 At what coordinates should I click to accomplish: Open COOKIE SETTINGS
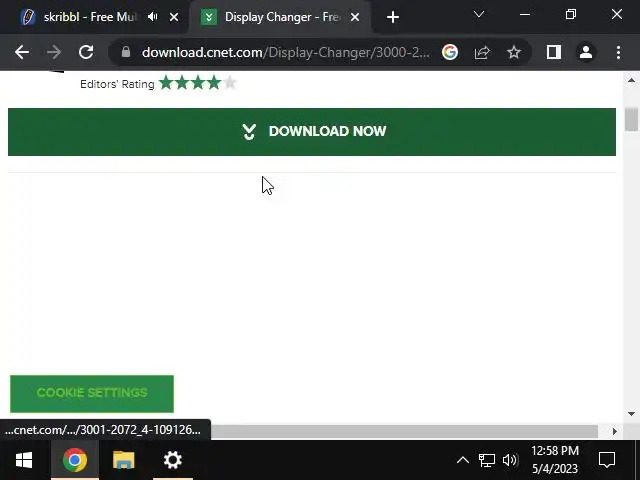92,394
